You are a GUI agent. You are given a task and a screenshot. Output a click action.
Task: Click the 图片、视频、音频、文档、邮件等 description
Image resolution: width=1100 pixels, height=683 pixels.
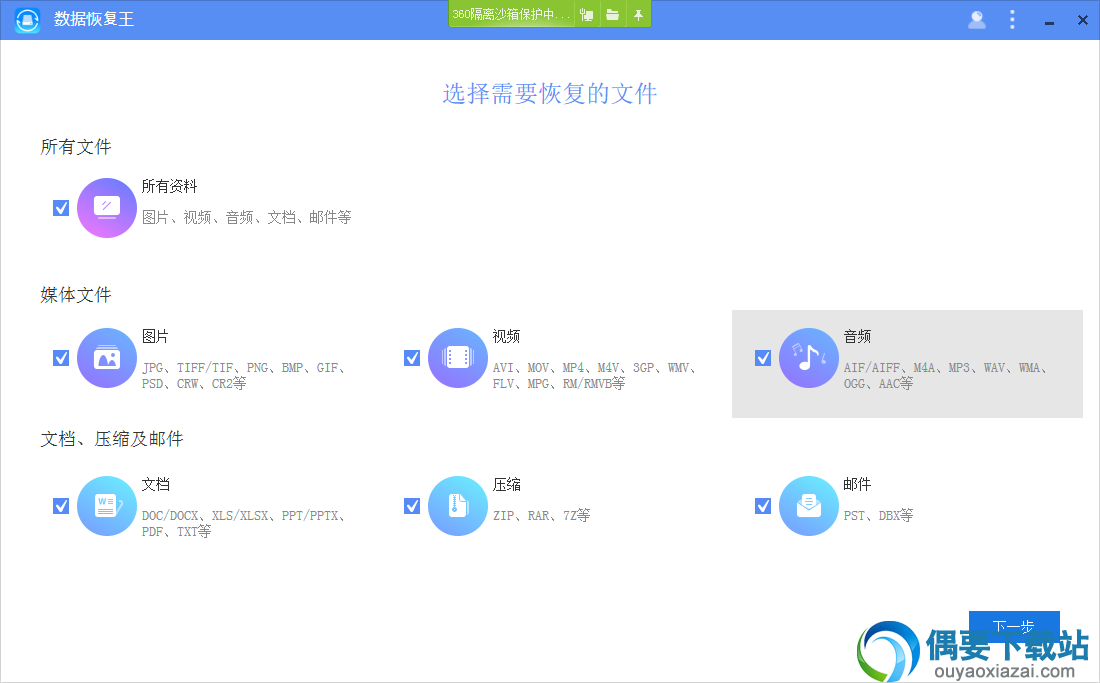246,217
